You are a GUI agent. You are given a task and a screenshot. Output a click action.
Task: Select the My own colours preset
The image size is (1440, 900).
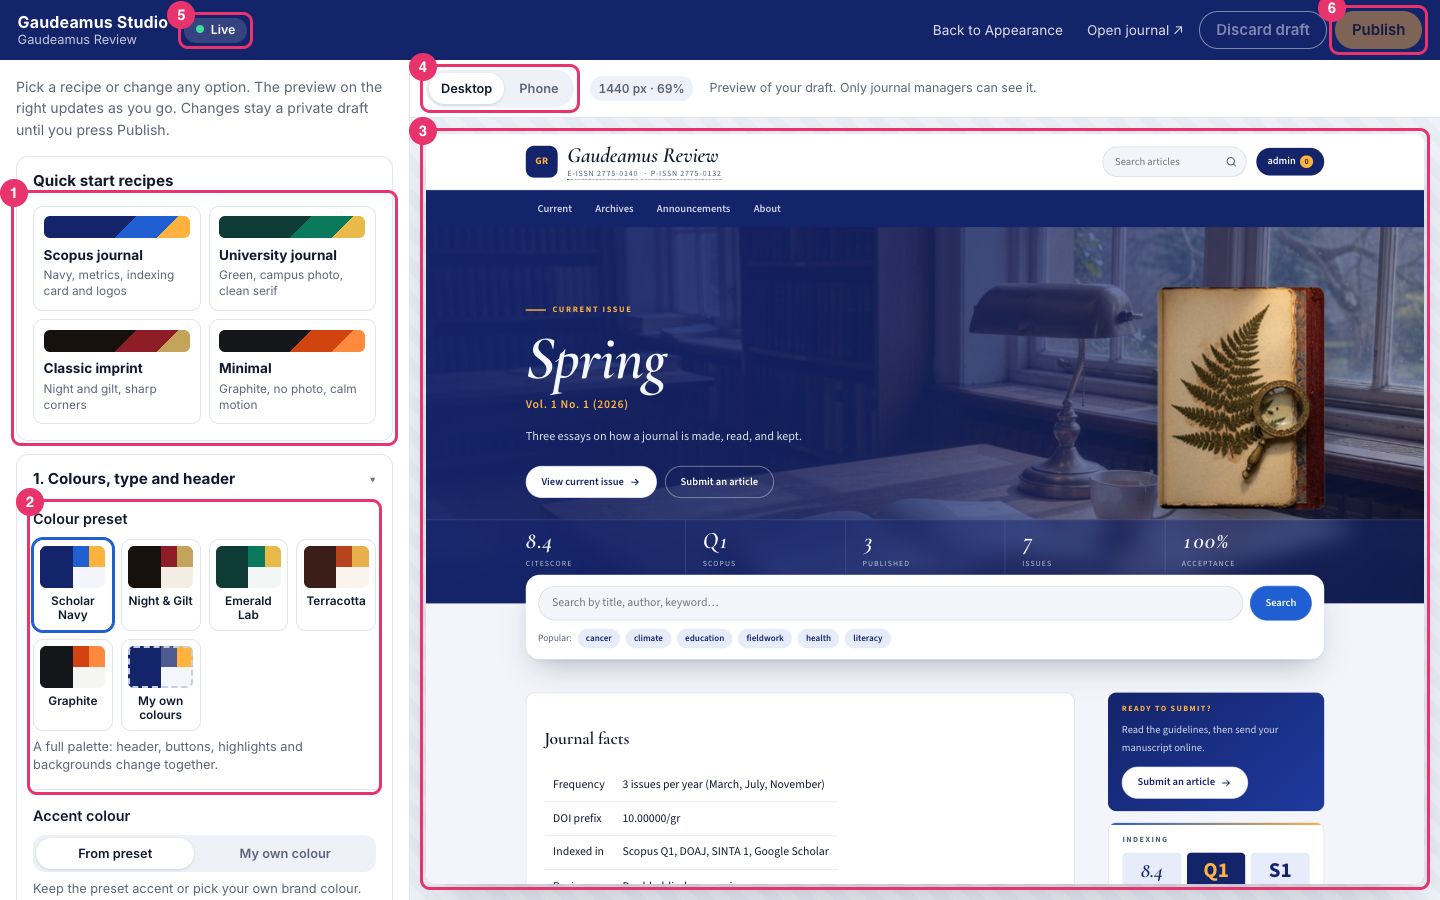(x=161, y=685)
